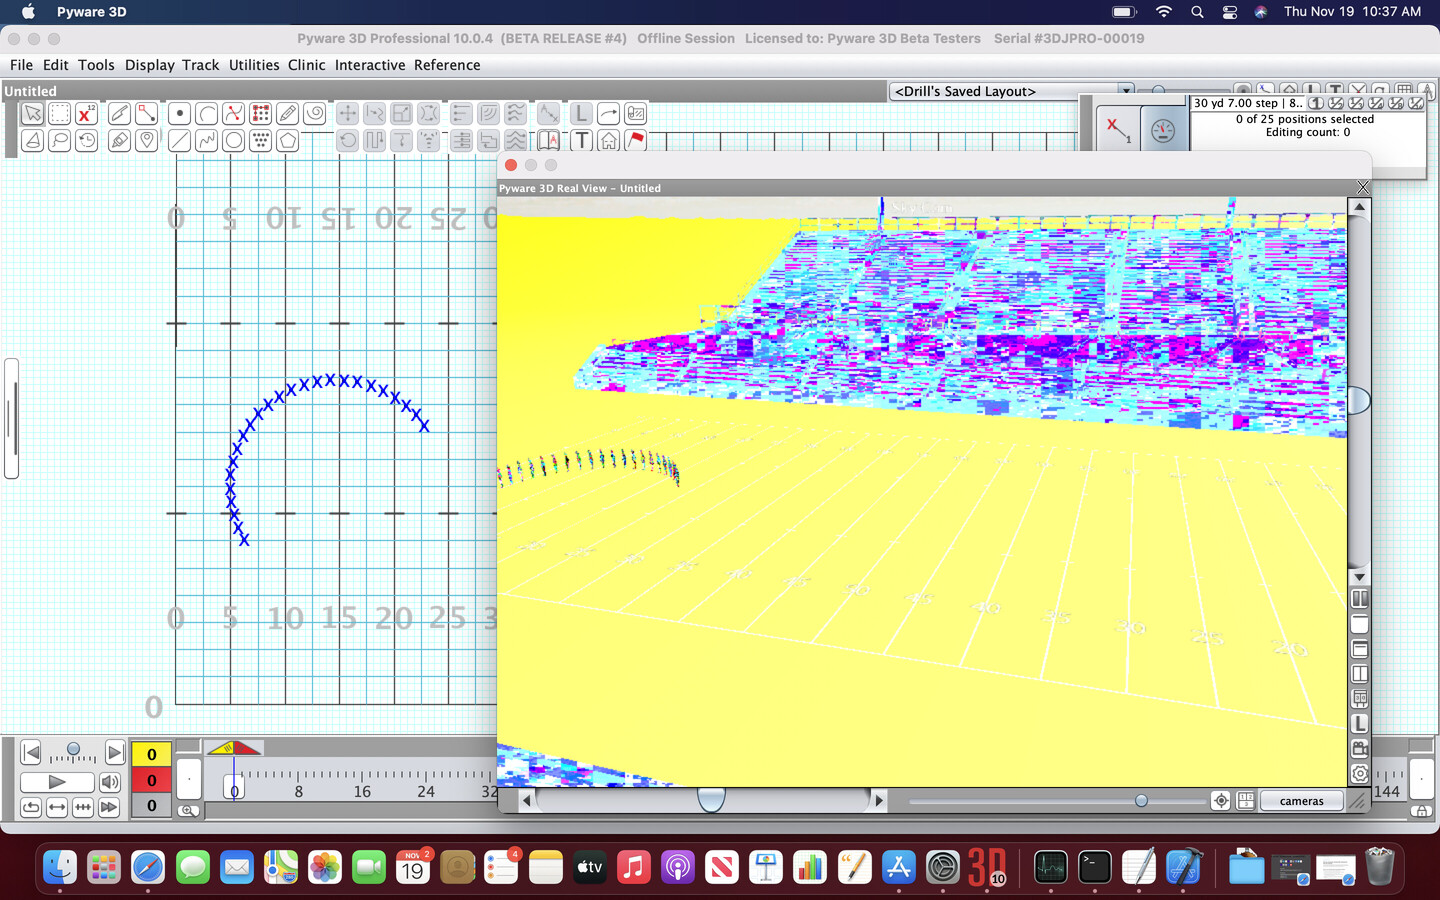Select the straight Line tool

179,140
